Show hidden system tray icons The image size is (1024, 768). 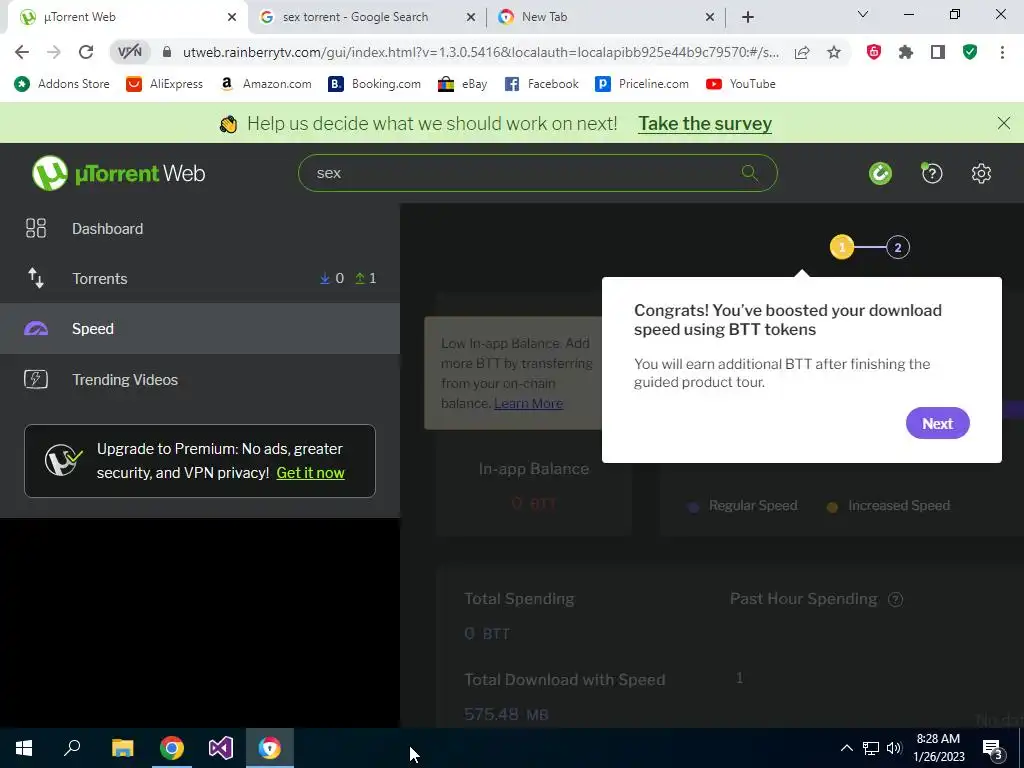point(846,748)
